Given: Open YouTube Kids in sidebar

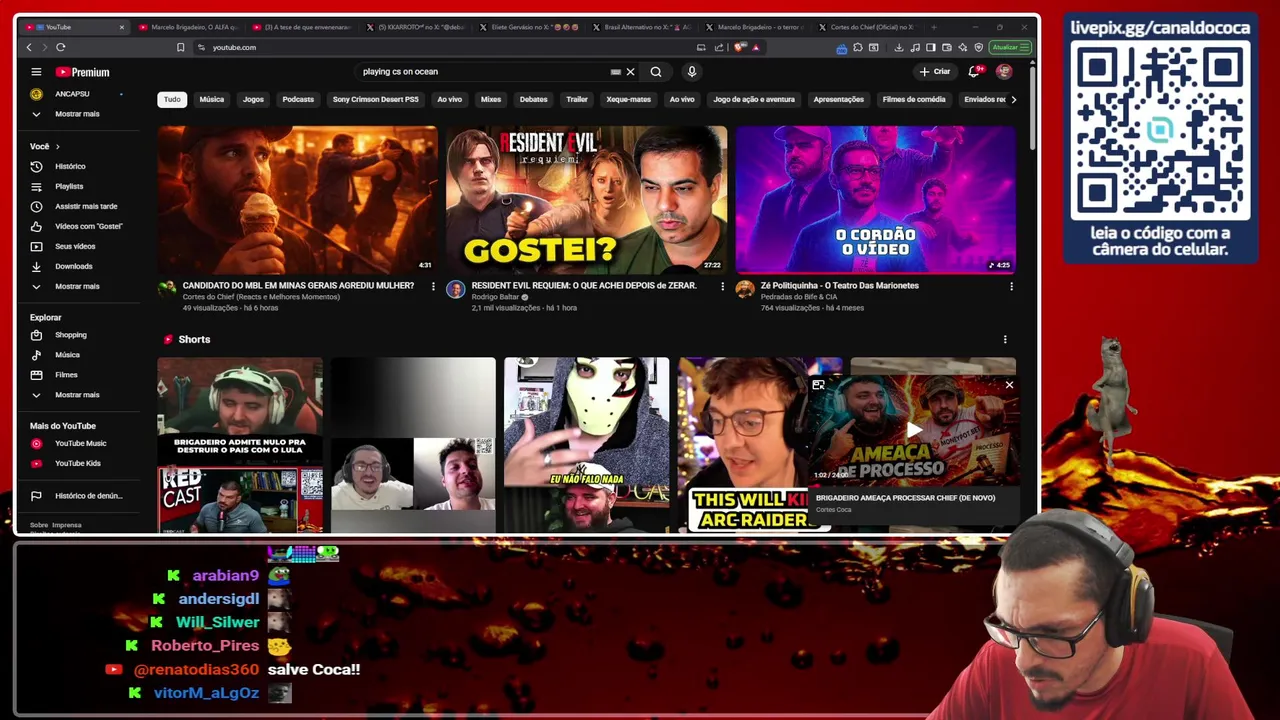Looking at the screenshot, I should pos(77,463).
